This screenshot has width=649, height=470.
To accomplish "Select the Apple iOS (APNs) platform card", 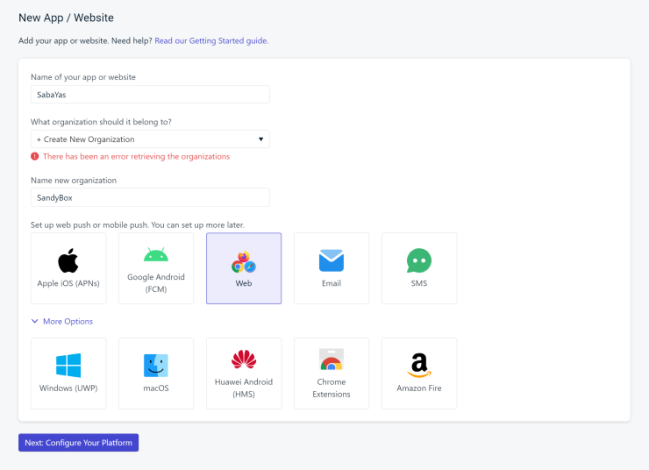I will 68,268.
